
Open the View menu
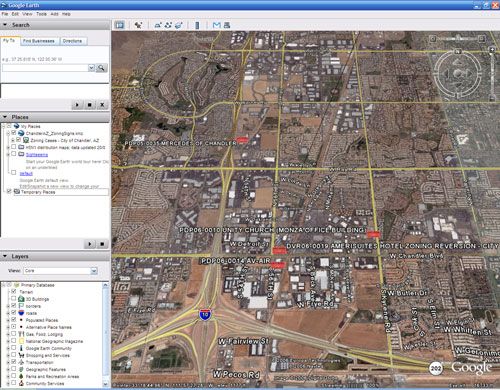[x=27, y=14]
